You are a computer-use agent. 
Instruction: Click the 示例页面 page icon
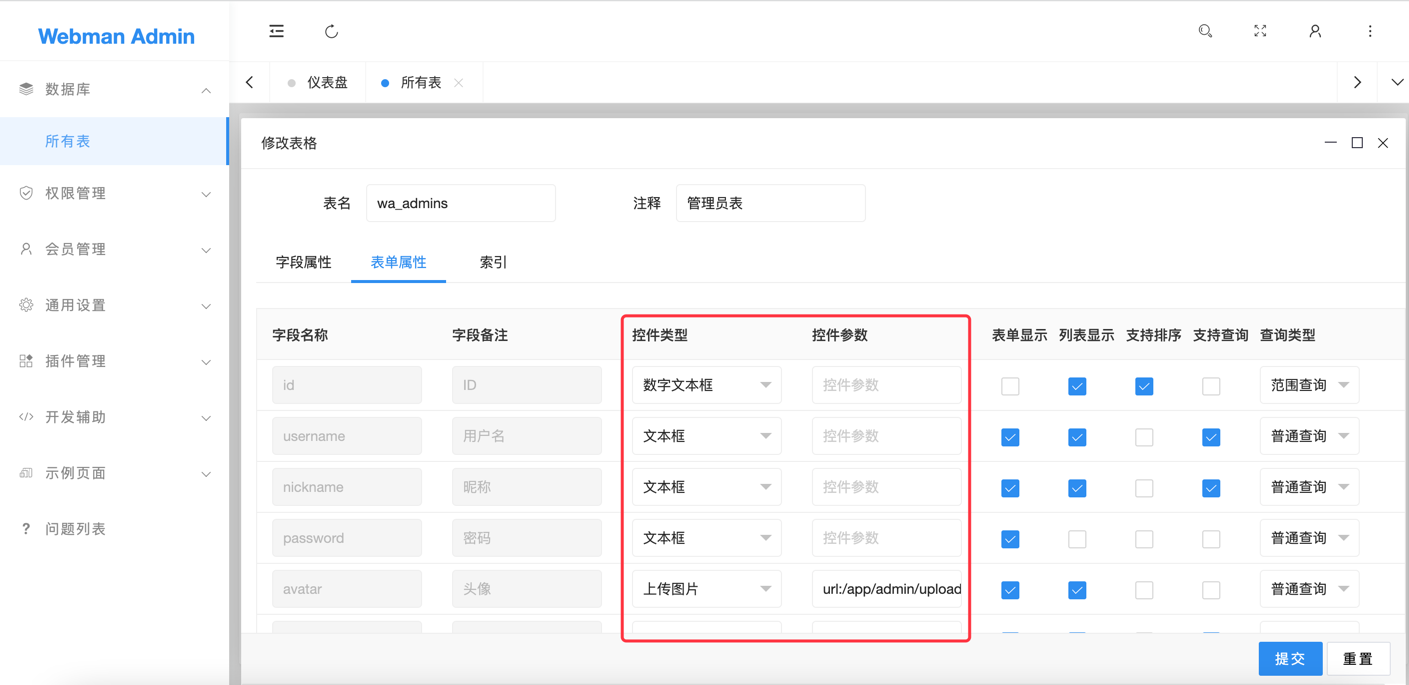click(x=26, y=473)
